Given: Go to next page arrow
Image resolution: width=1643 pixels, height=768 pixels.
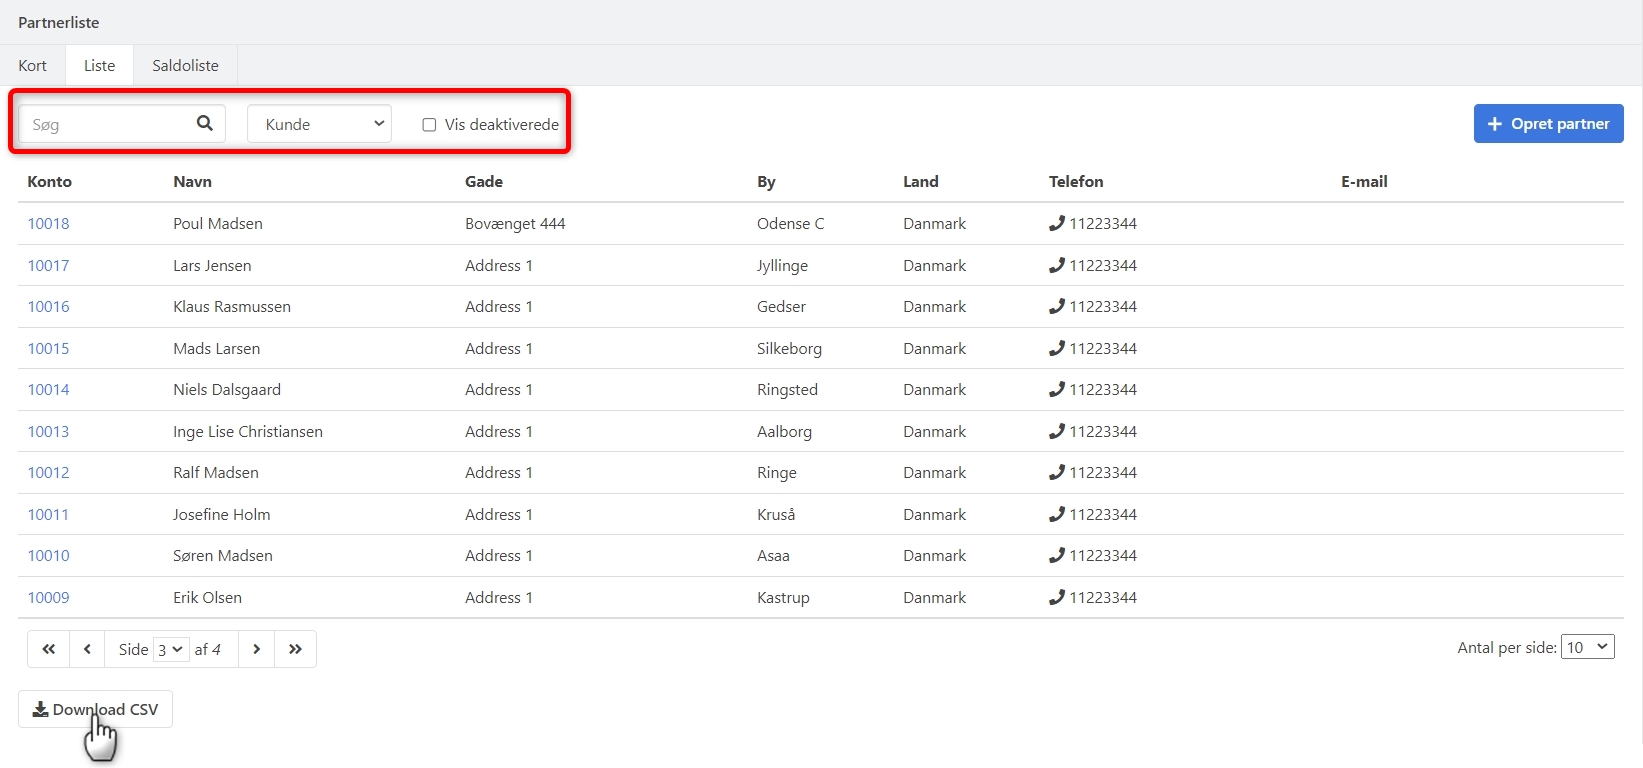Looking at the screenshot, I should coord(257,649).
